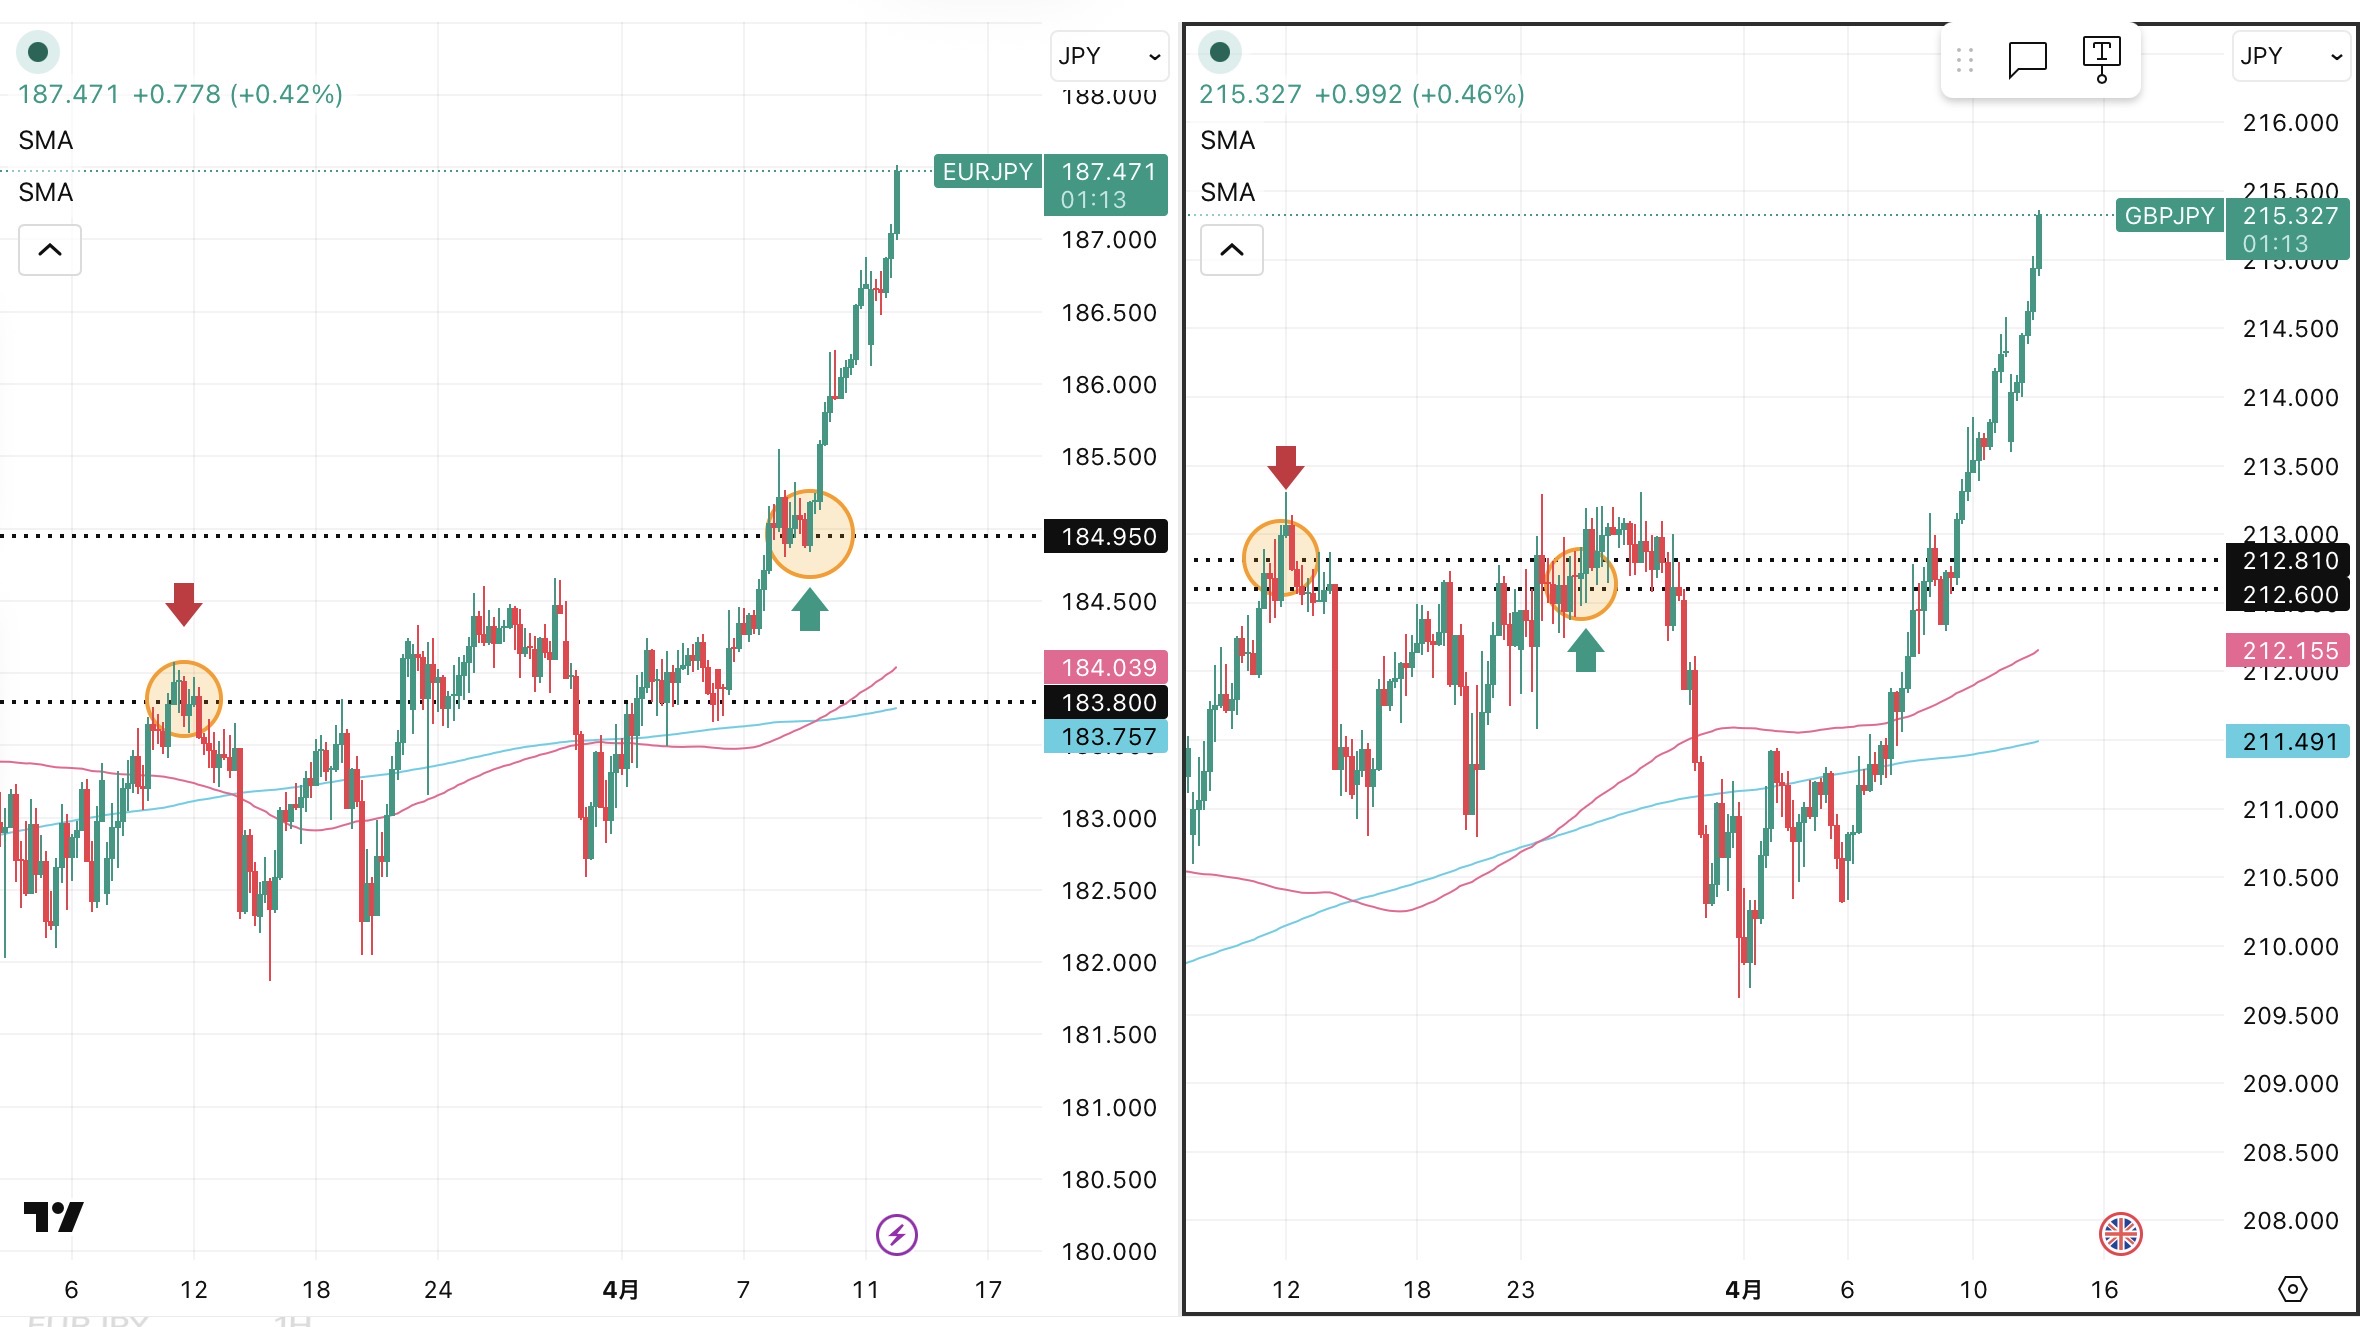Viewport: 2360px width, 1327px height.
Task: Click the floating toolbar drag handle
Action: tap(1964, 60)
